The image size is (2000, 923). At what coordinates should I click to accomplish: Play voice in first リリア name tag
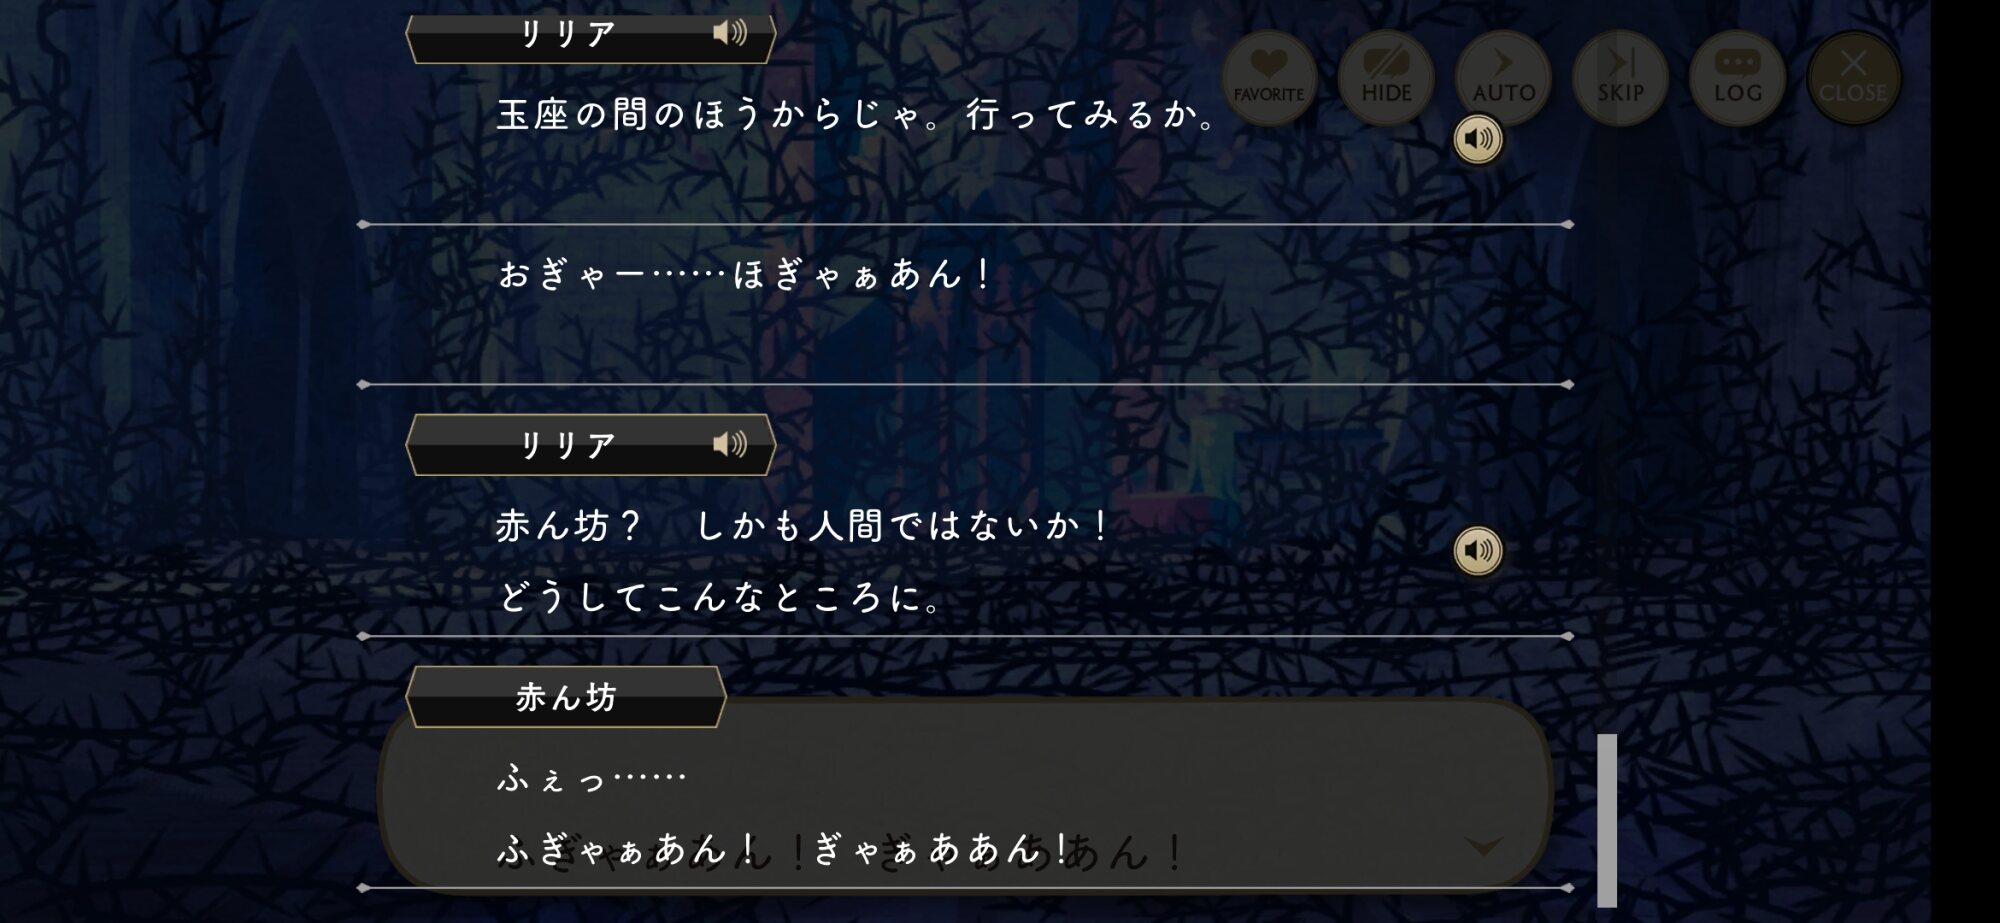[730, 34]
